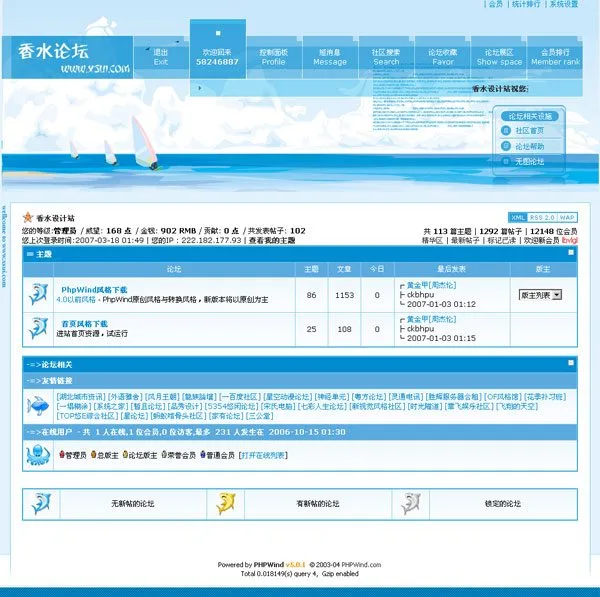This screenshot has width=600, height=597.
Task: Click the dolphin icon beside PhpWind风格下载
Action: [38, 294]
